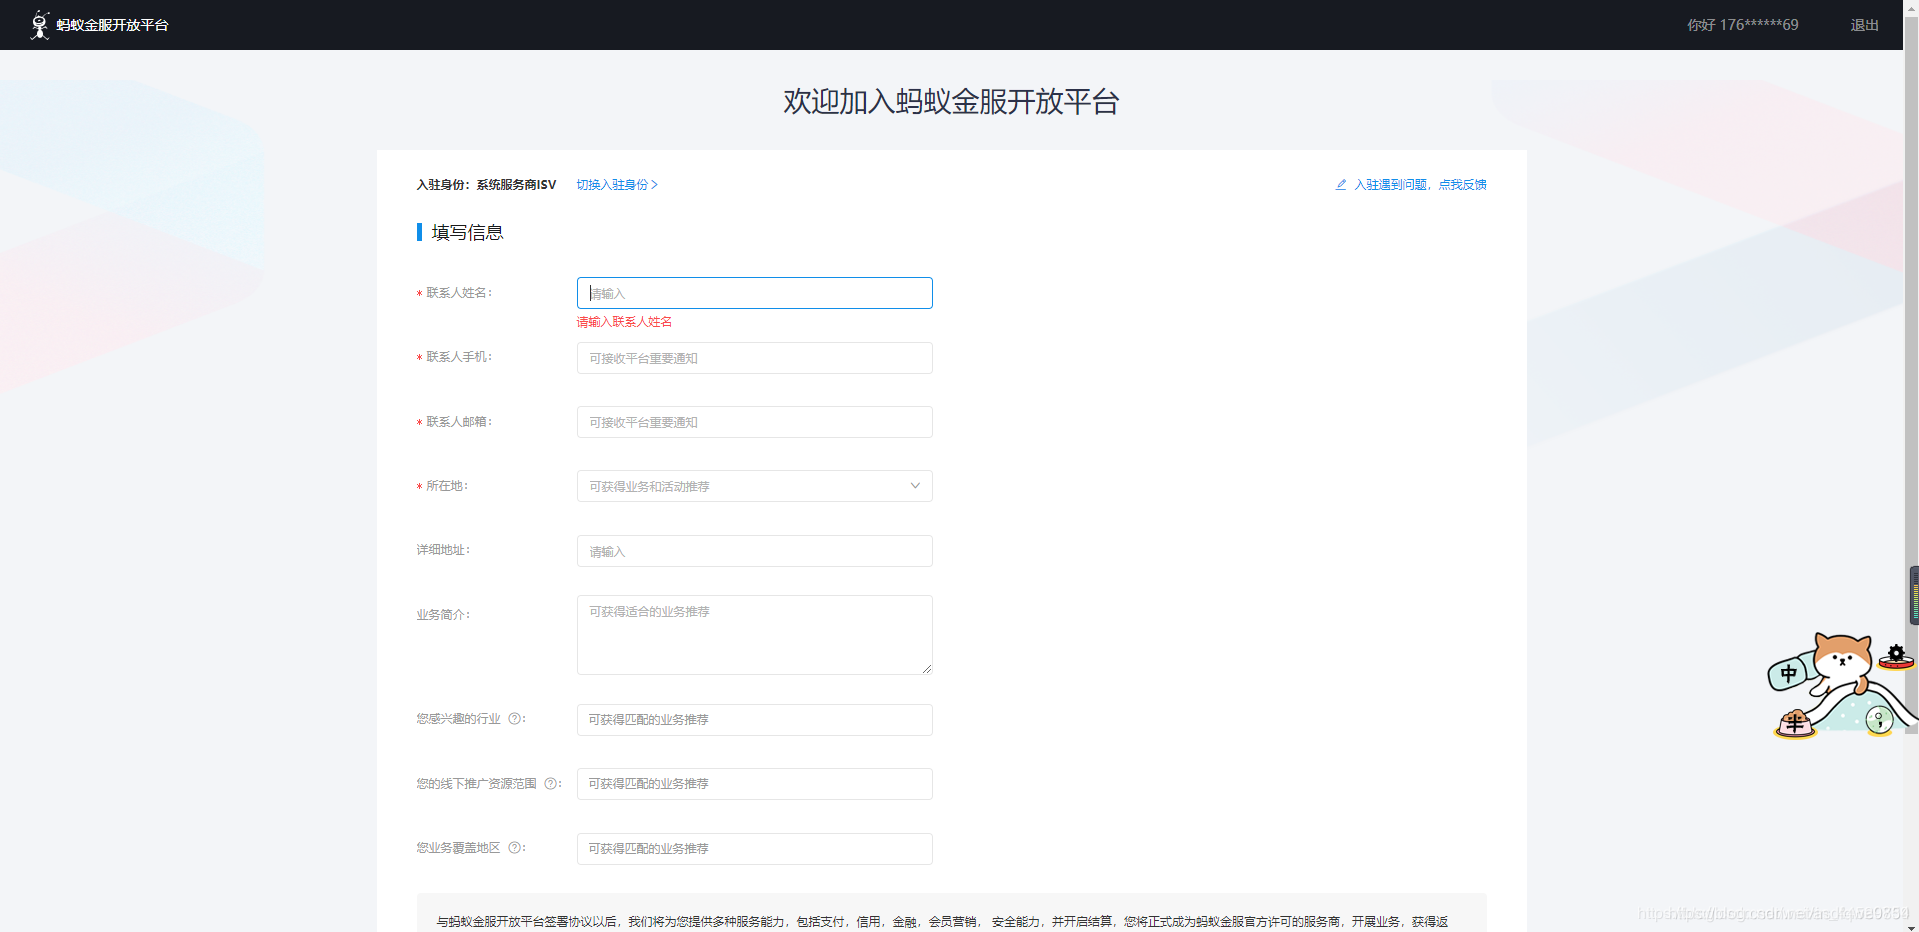Click the 业务简介 label
The image size is (1919, 932).
tap(444, 615)
